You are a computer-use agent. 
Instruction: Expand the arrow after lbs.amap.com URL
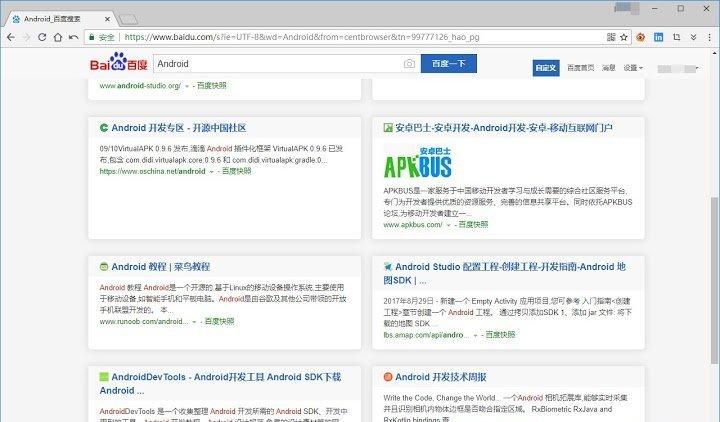(x=475, y=335)
